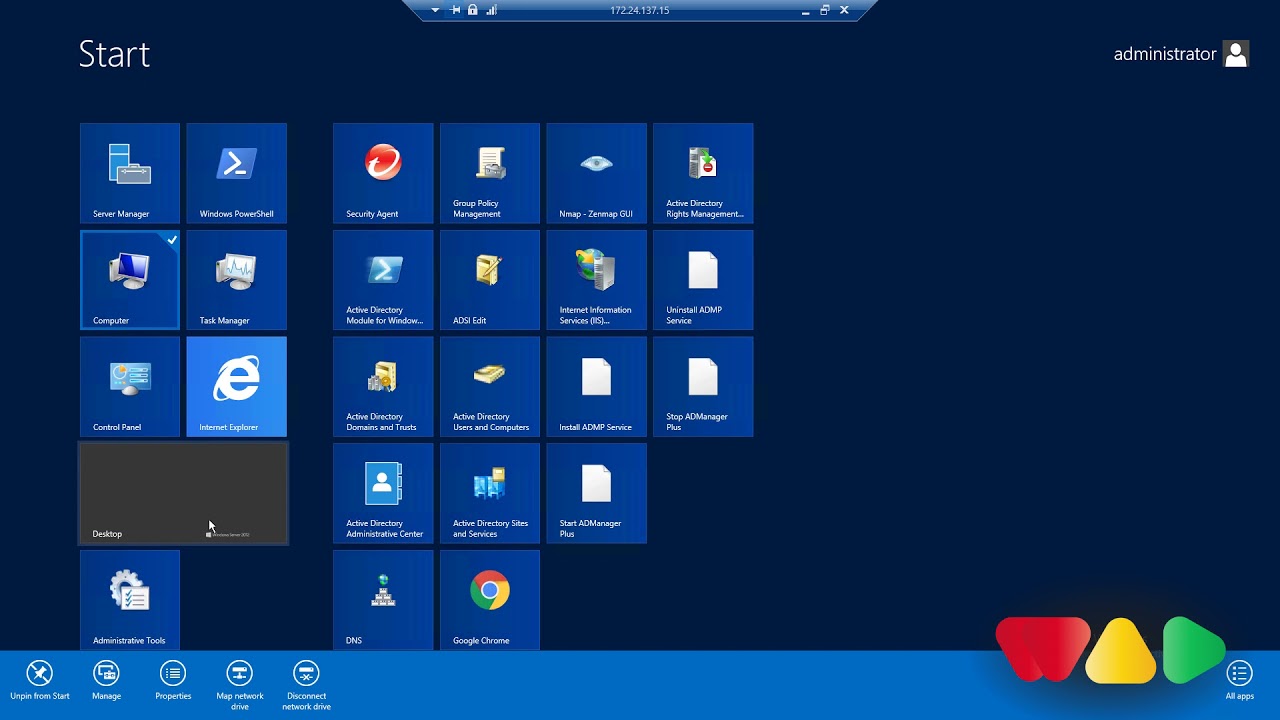Open the administrator account menu
This screenshot has width=1280, height=720.
pyautogui.click(x=1181, y=54)
